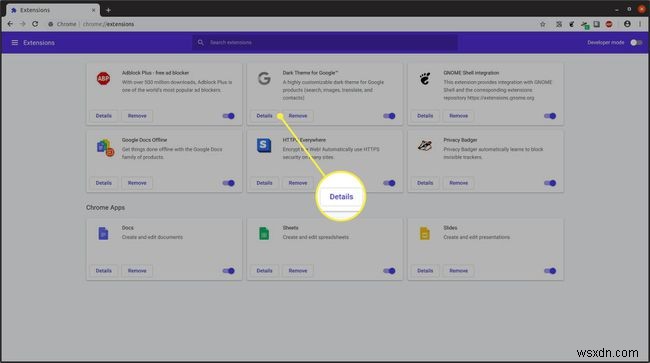Remove the Sheets app

pyautogui.click(x=298, y=271)
